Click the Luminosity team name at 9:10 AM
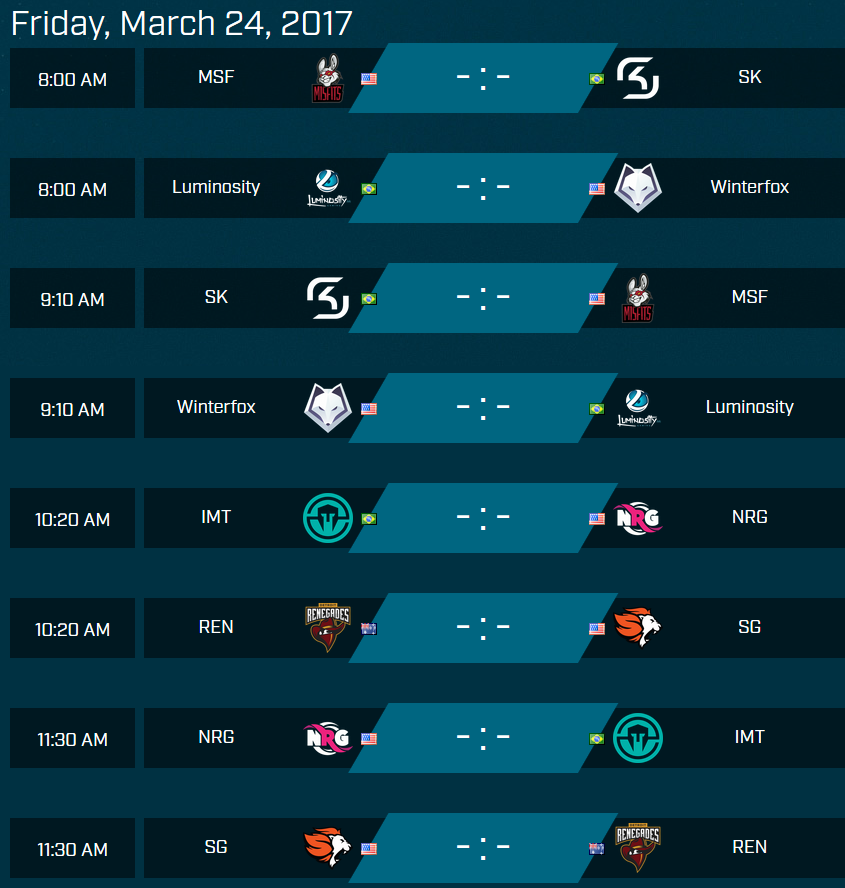This screenshot has height=888, width=845. pyautogui.click(x=749, y=407)
